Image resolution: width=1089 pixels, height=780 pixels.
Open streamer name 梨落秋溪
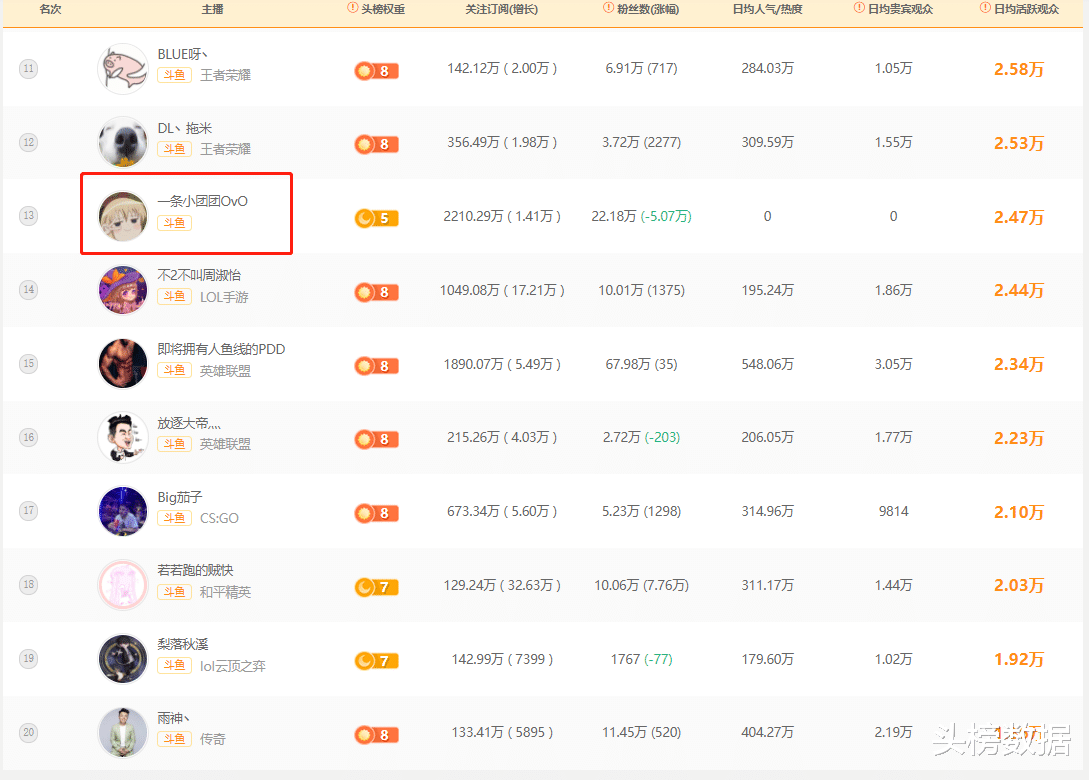point(183,645)
